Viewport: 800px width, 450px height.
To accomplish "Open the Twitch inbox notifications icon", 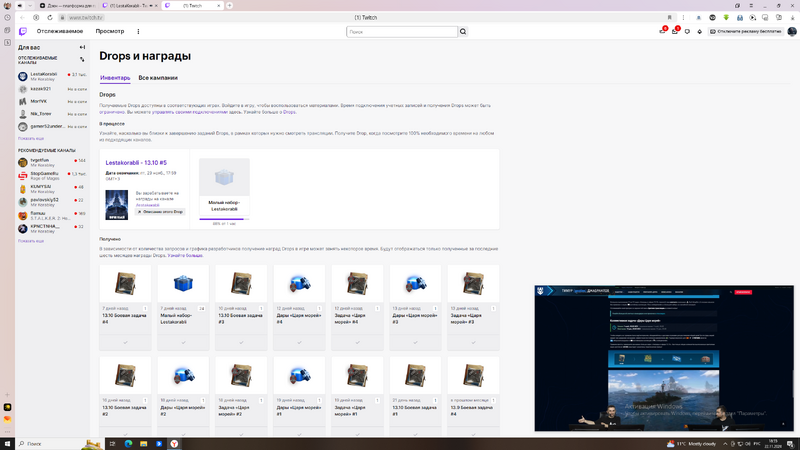I will tap(674, 31).
